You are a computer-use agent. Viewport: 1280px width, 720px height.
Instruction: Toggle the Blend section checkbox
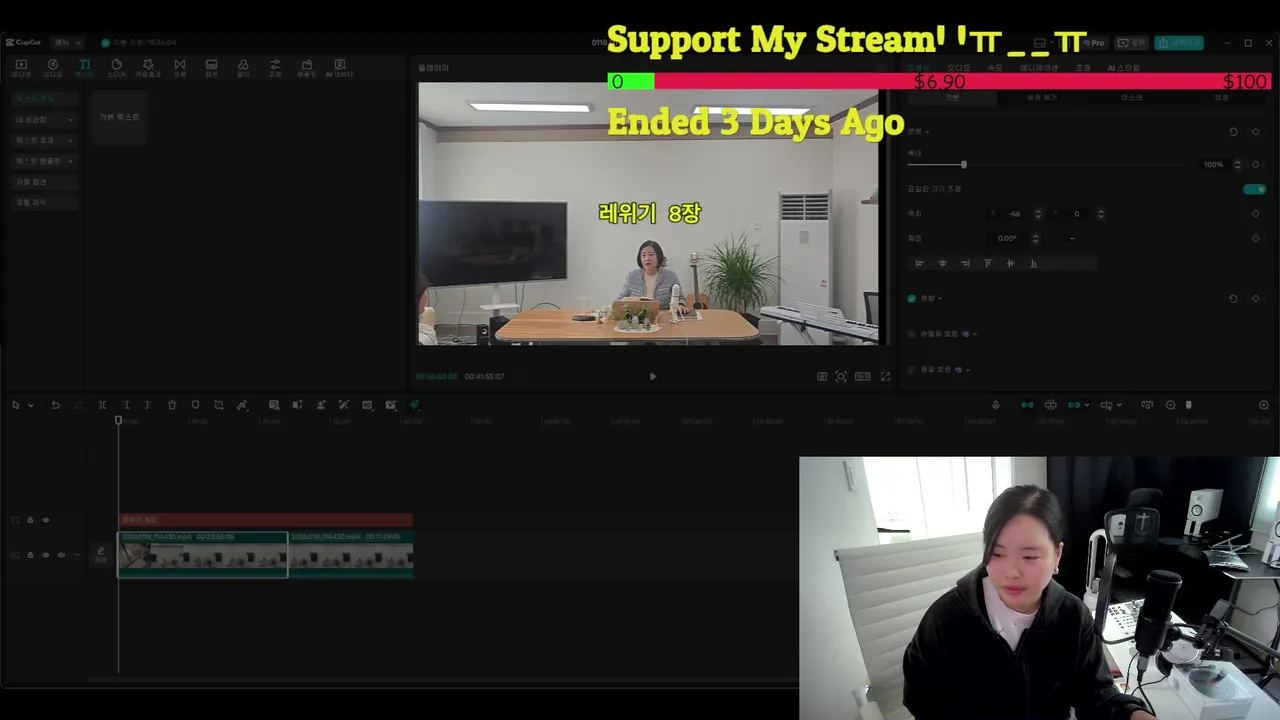pos(911,298)
